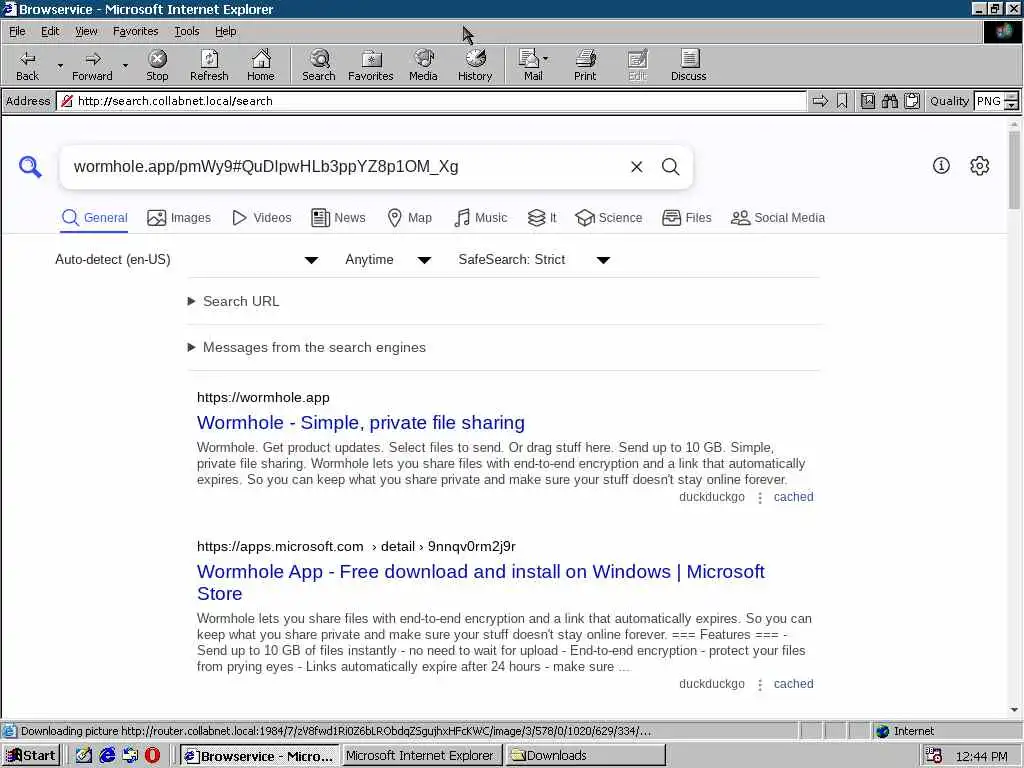Click the Go arrow beside the address bar
Image resolution: width=1024 pixels, height=768 pixels.
[x=820, y=101]
